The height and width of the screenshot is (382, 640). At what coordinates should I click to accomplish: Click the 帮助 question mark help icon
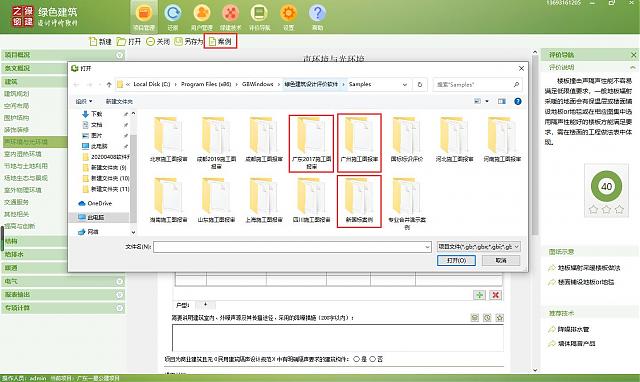click(317, 17)
